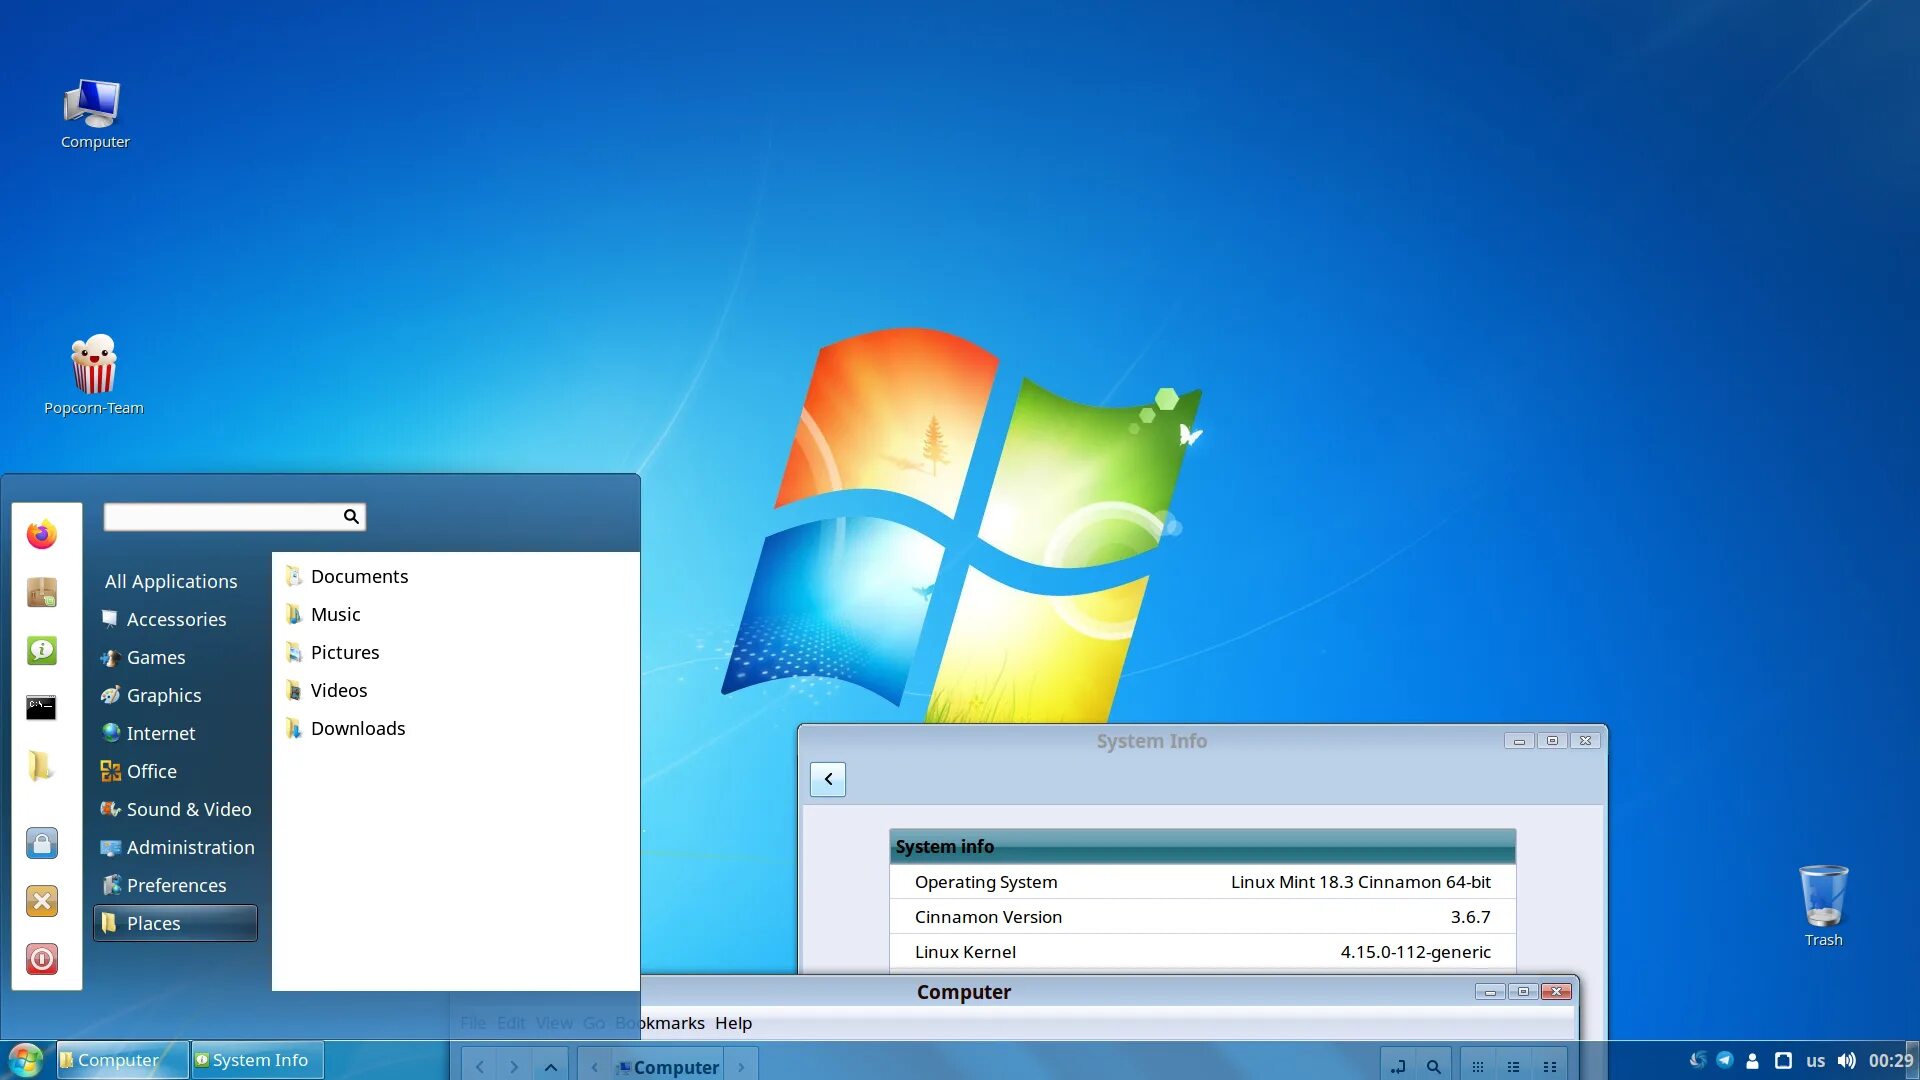
Task: Navigate back in System Info panel
Action: click(827, 778)
